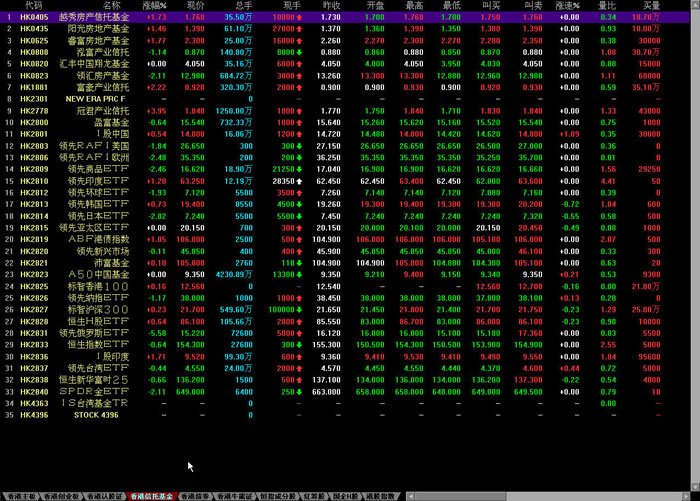Click the red up arrow in HK2831 row
This screenshot has height=501, width=700.
coord(301,332)
